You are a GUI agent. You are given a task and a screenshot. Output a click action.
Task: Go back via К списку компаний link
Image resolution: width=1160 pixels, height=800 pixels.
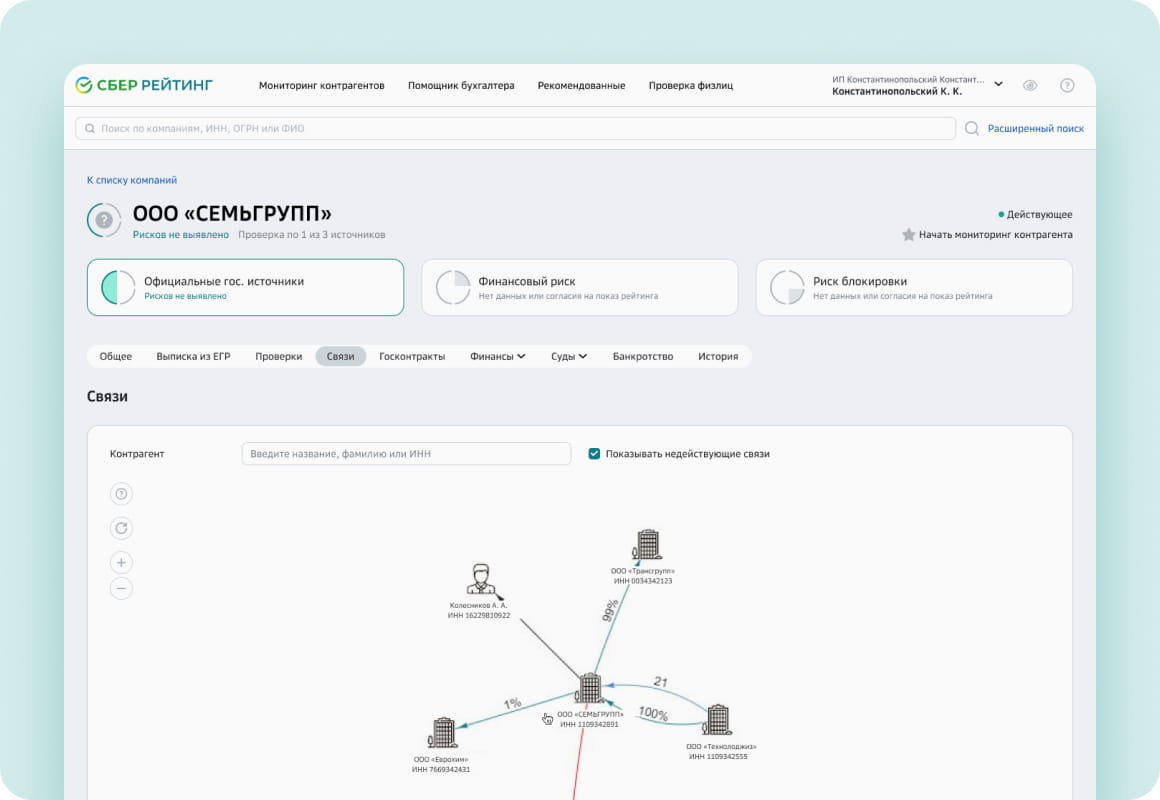[x=132, y=180]
